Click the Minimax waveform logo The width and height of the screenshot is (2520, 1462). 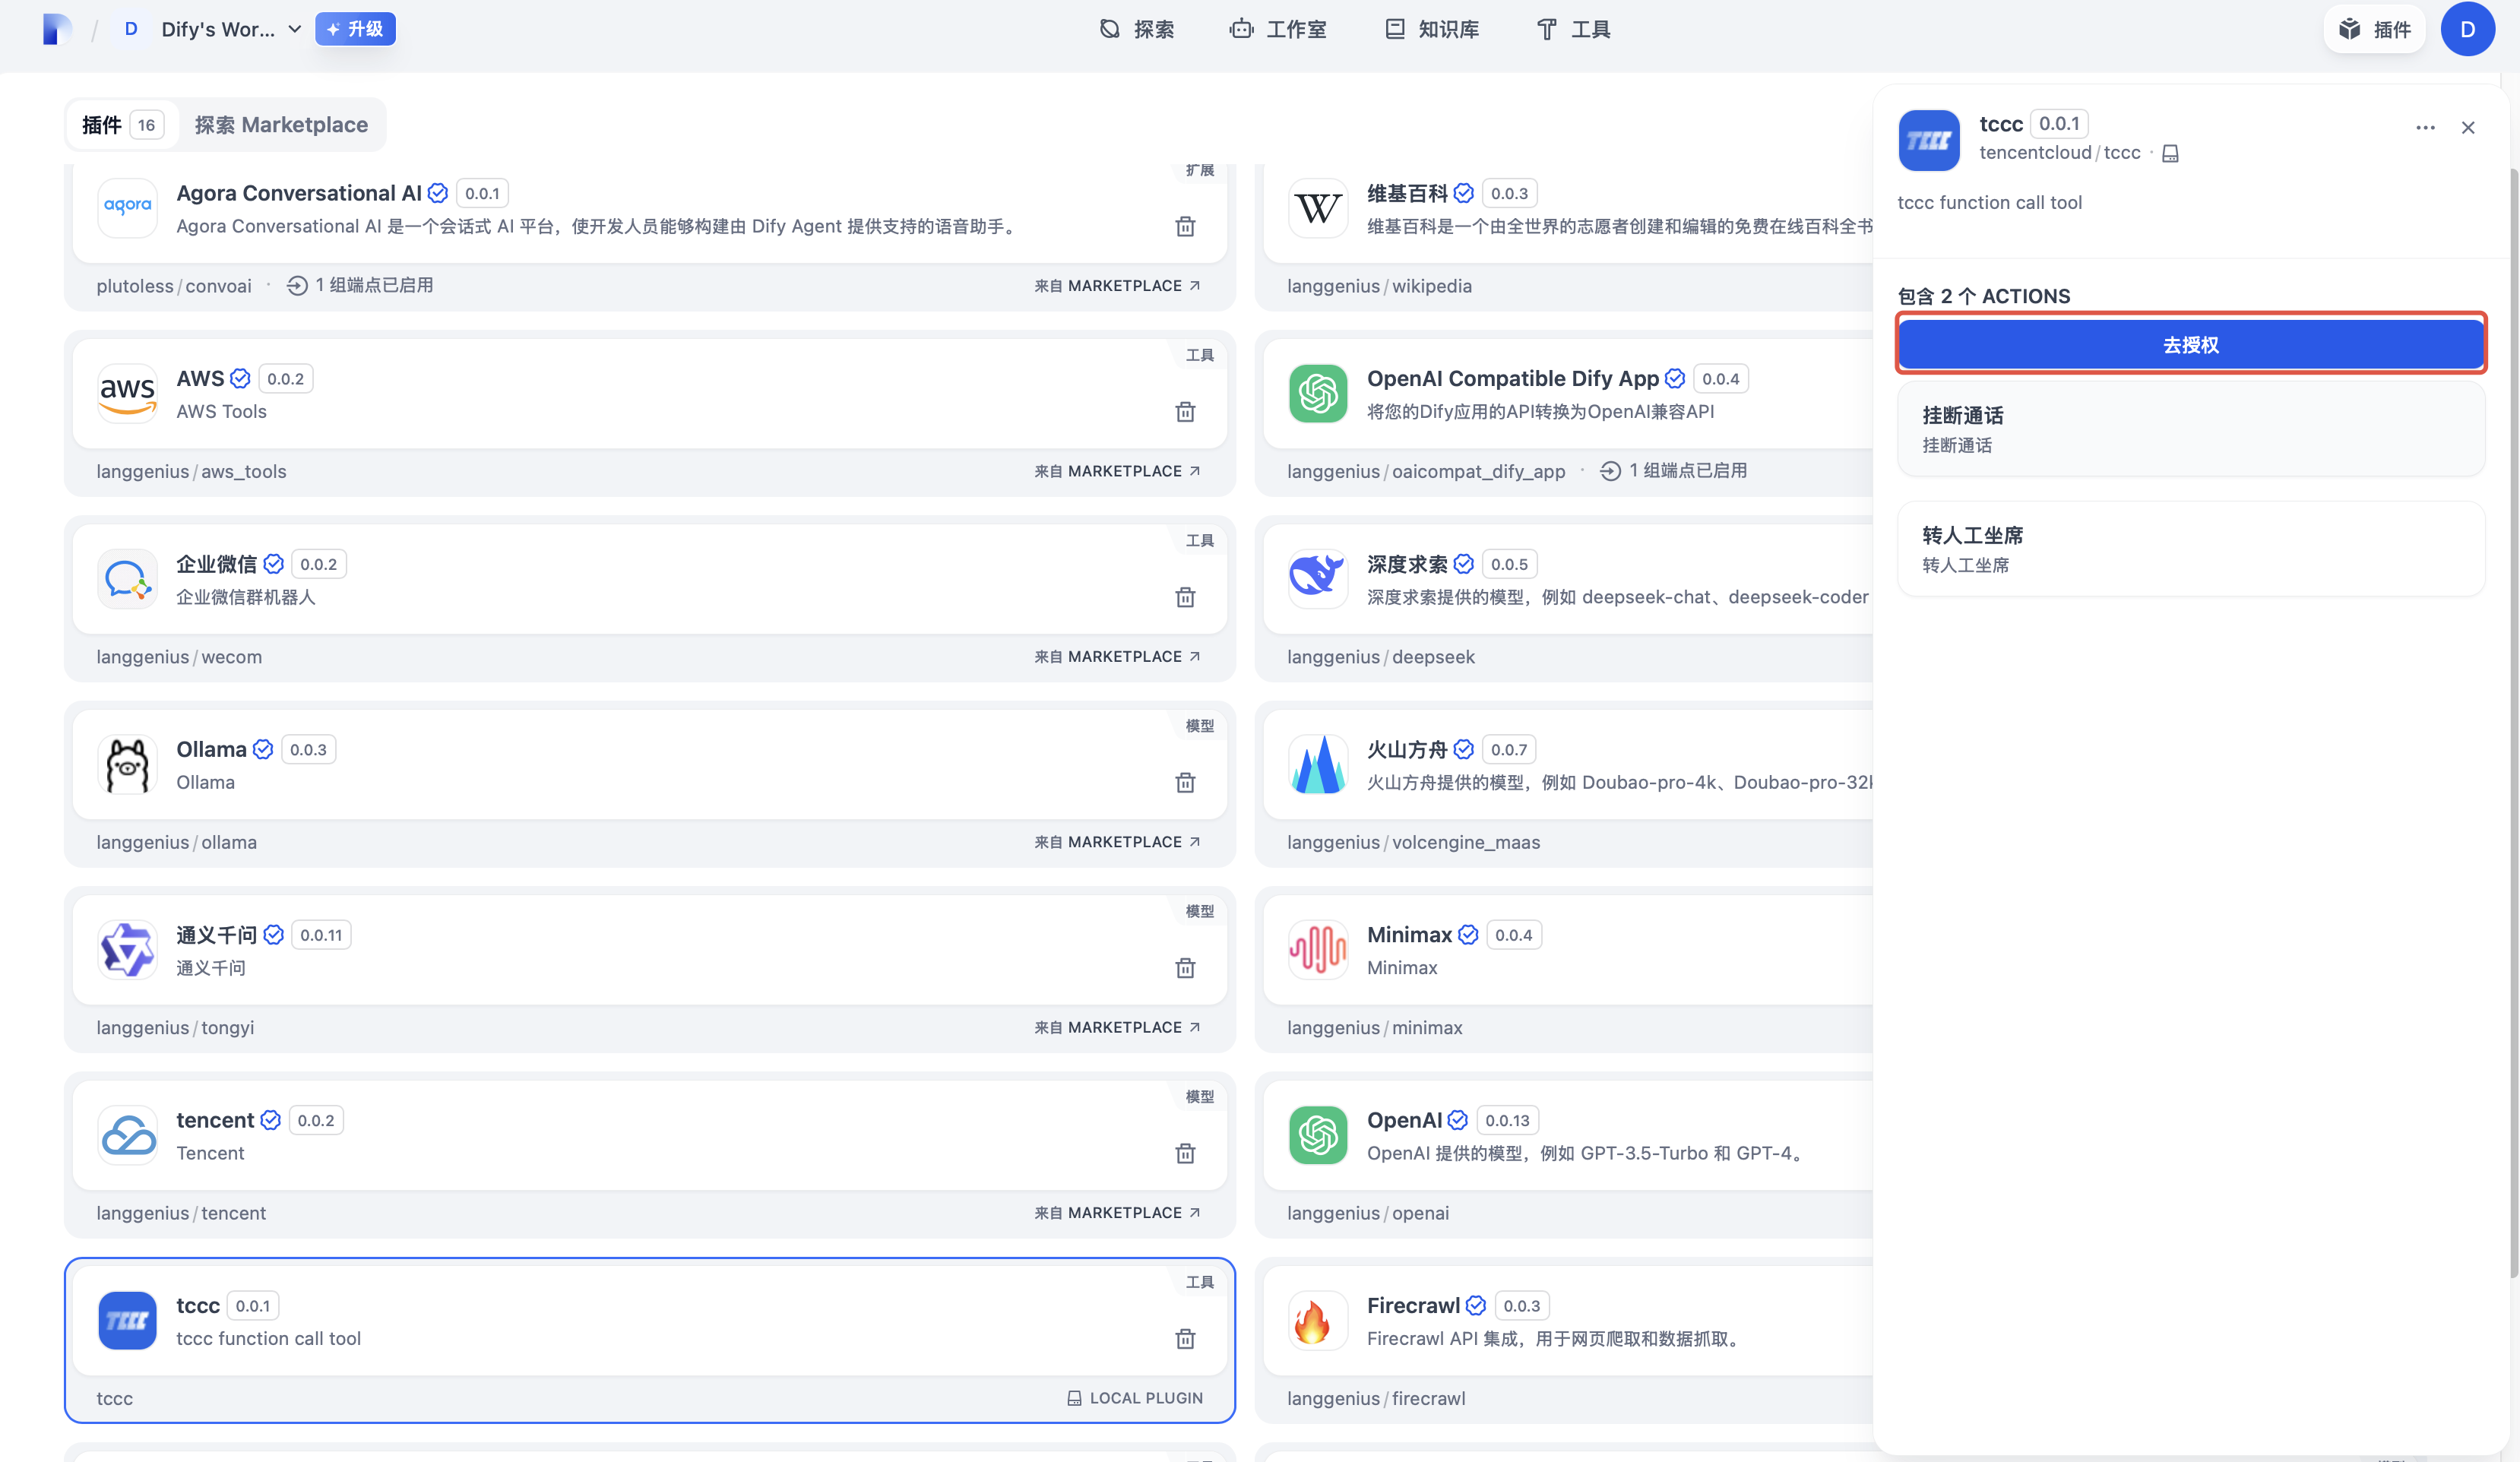pyautogui.click(x=1318, y=949)
